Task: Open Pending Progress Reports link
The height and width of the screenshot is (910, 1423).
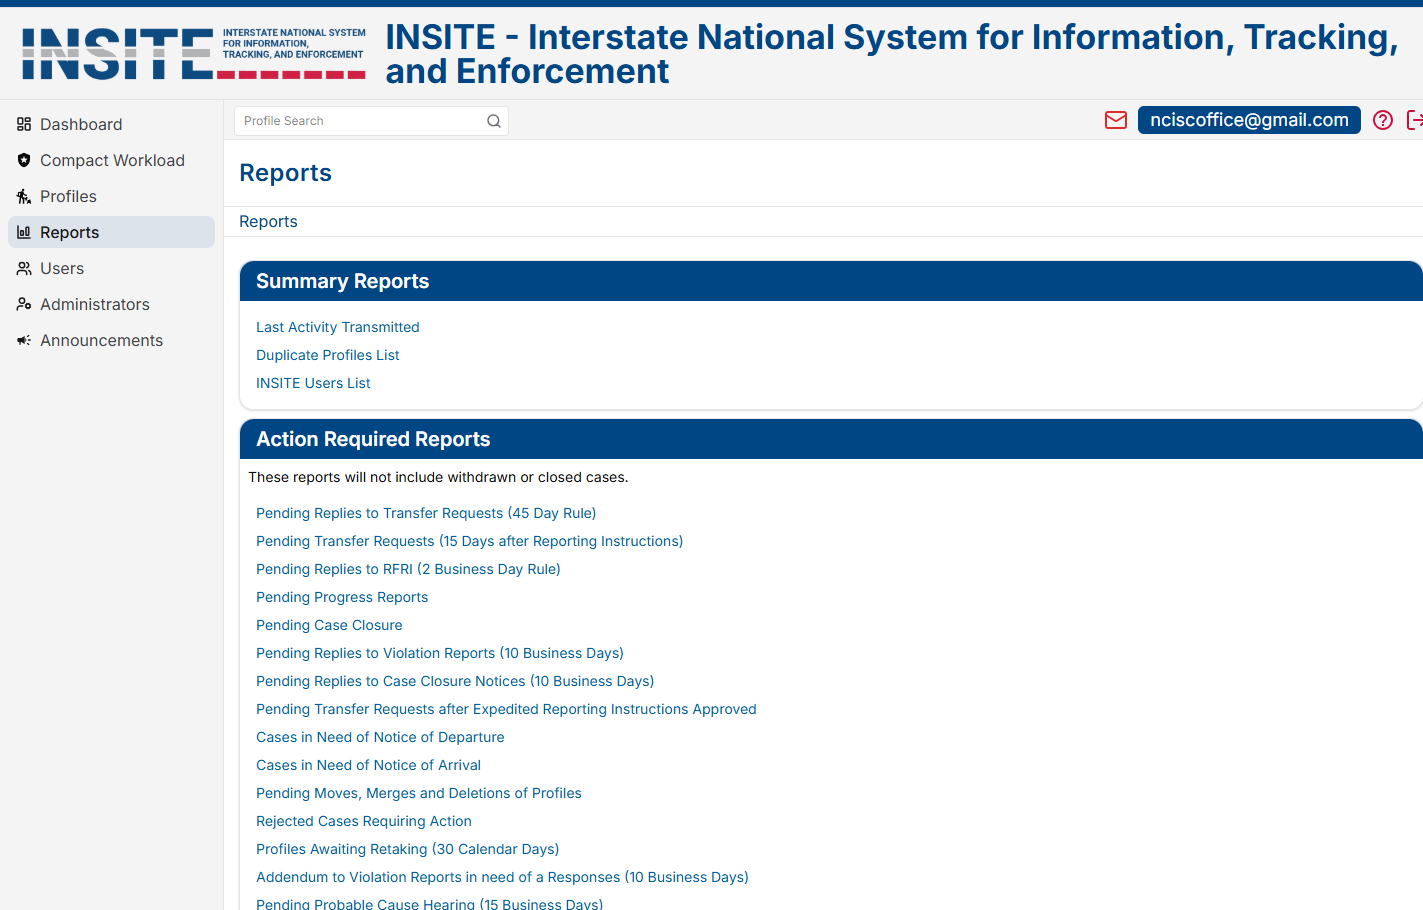Action: (x=342, y=597)
